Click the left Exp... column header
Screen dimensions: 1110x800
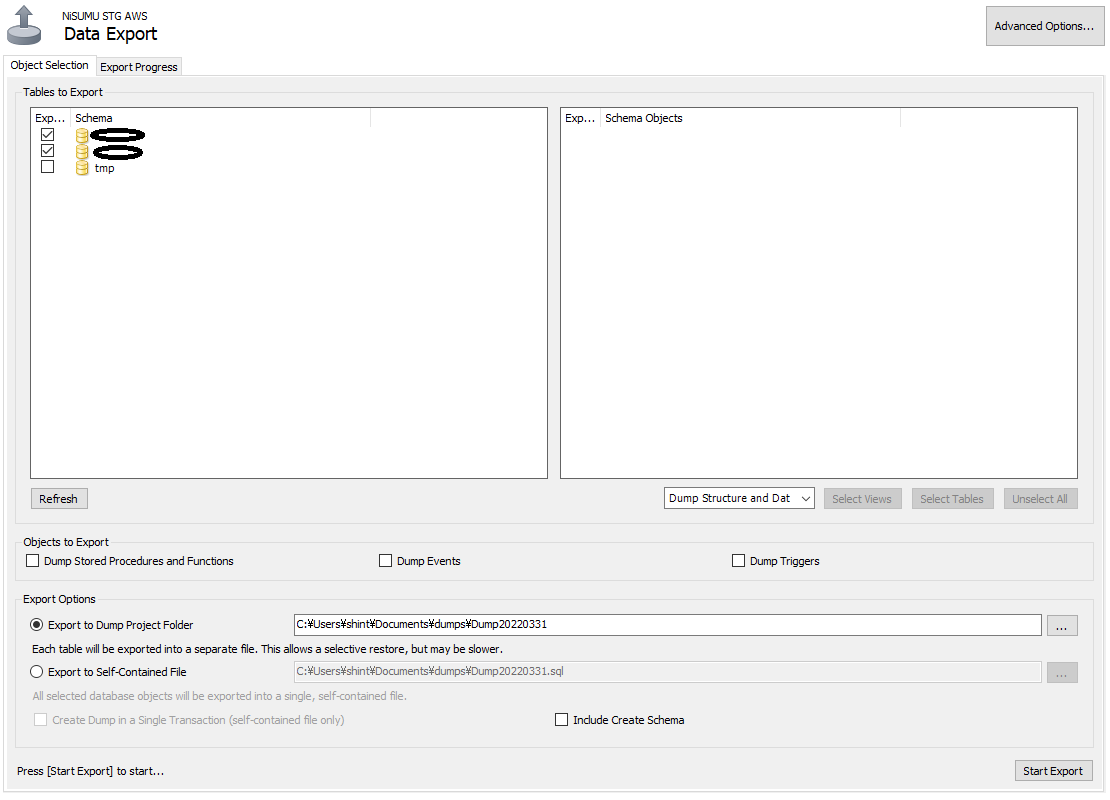(51, 118)
